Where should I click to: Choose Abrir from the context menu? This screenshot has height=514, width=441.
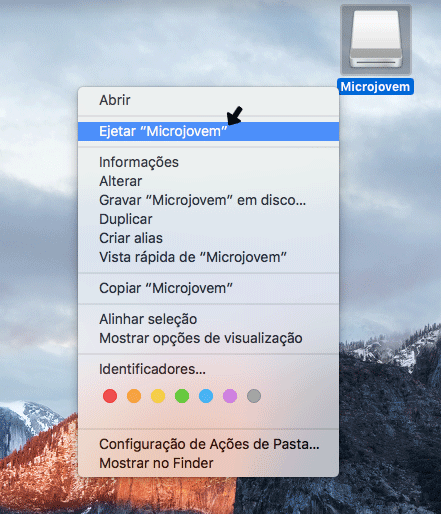[x=208, y=100]
